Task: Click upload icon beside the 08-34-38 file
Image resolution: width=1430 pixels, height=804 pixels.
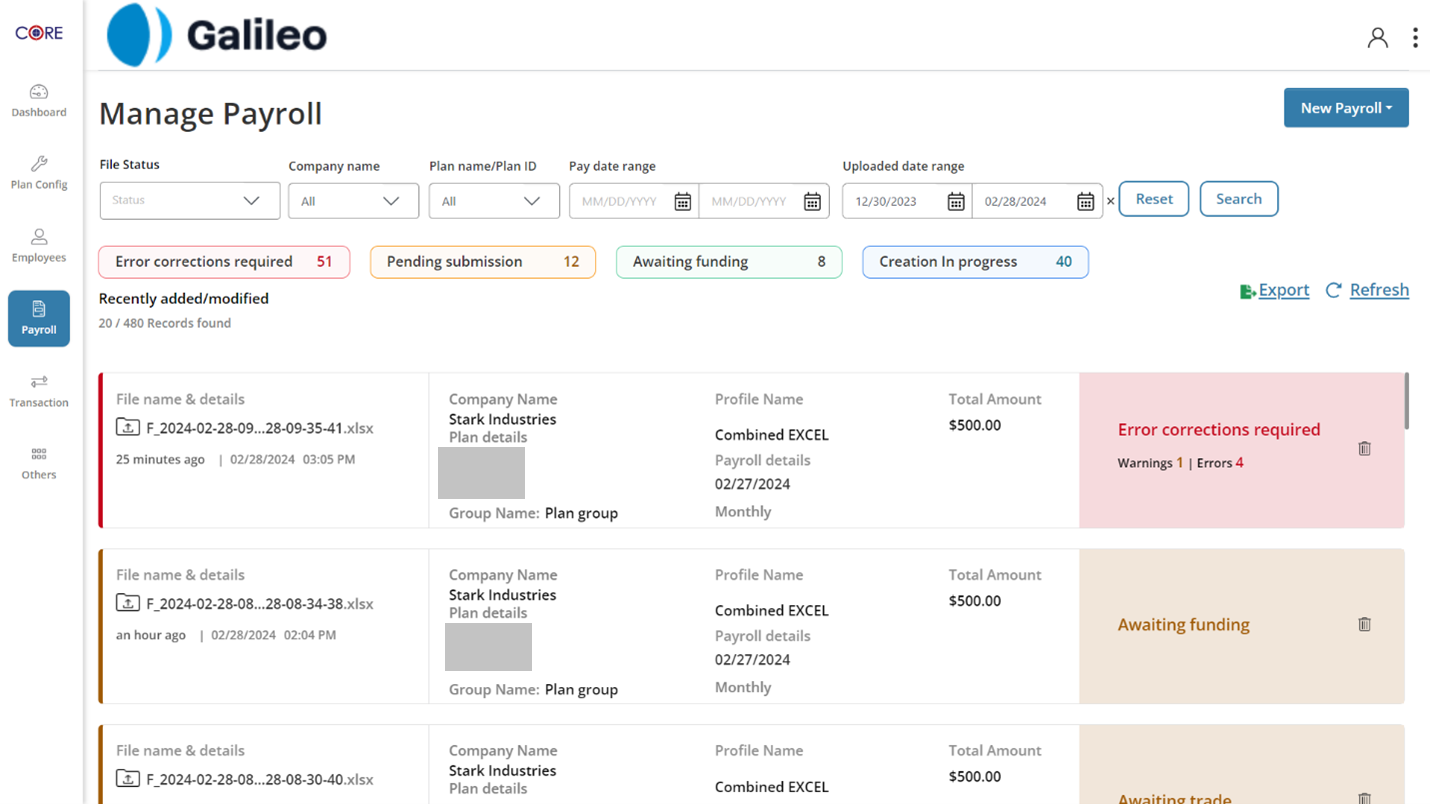Action: (128, 603)
